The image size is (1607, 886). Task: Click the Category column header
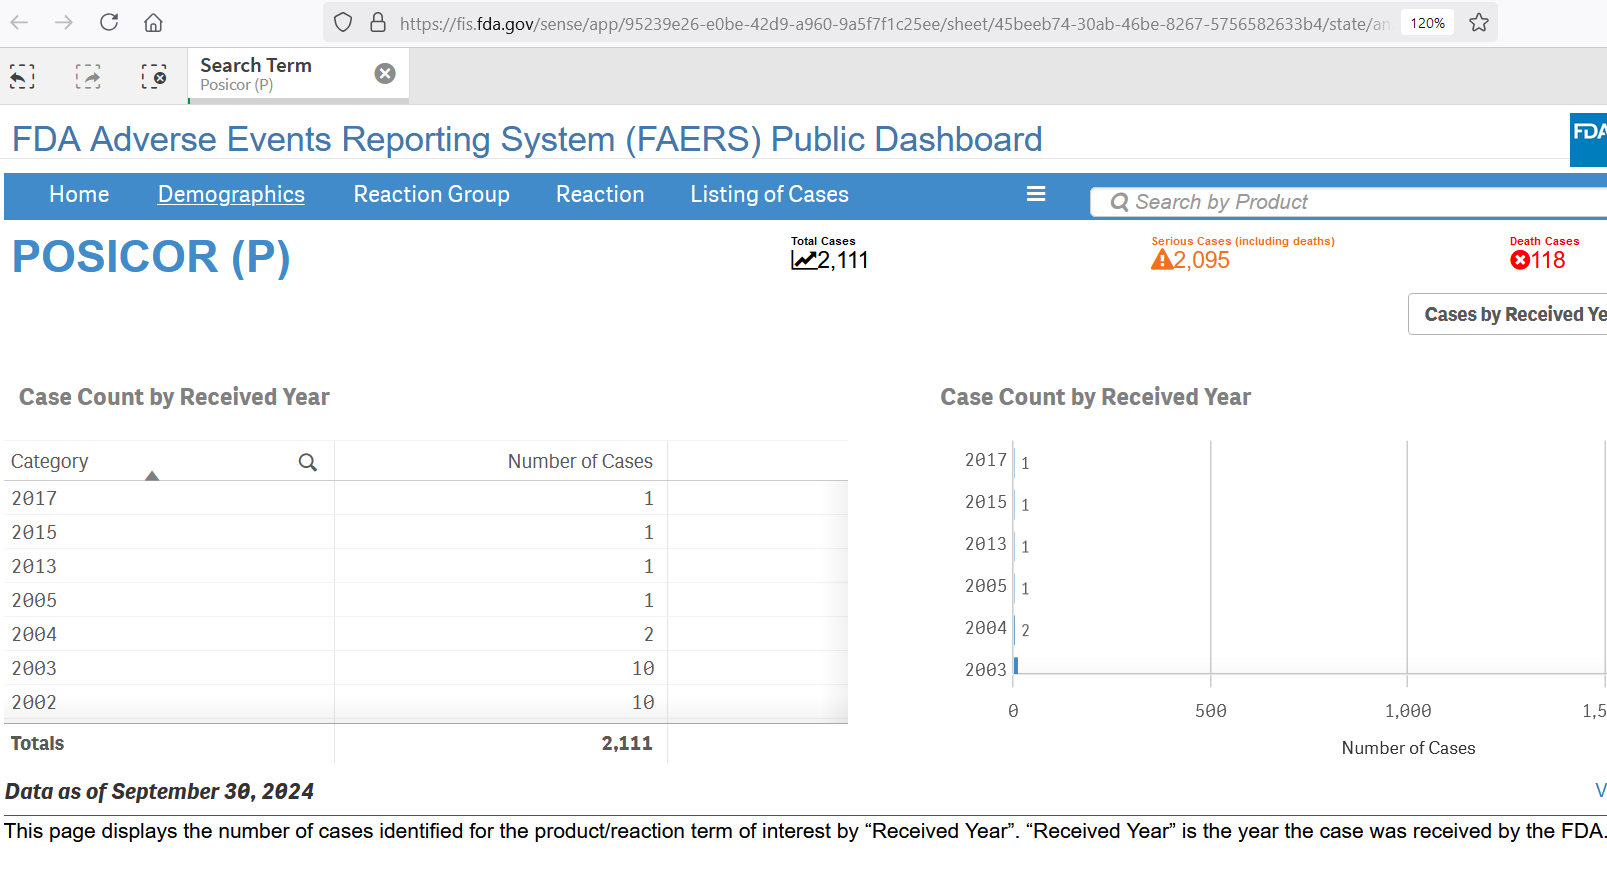pyautogui.click(x=50, y=462)
